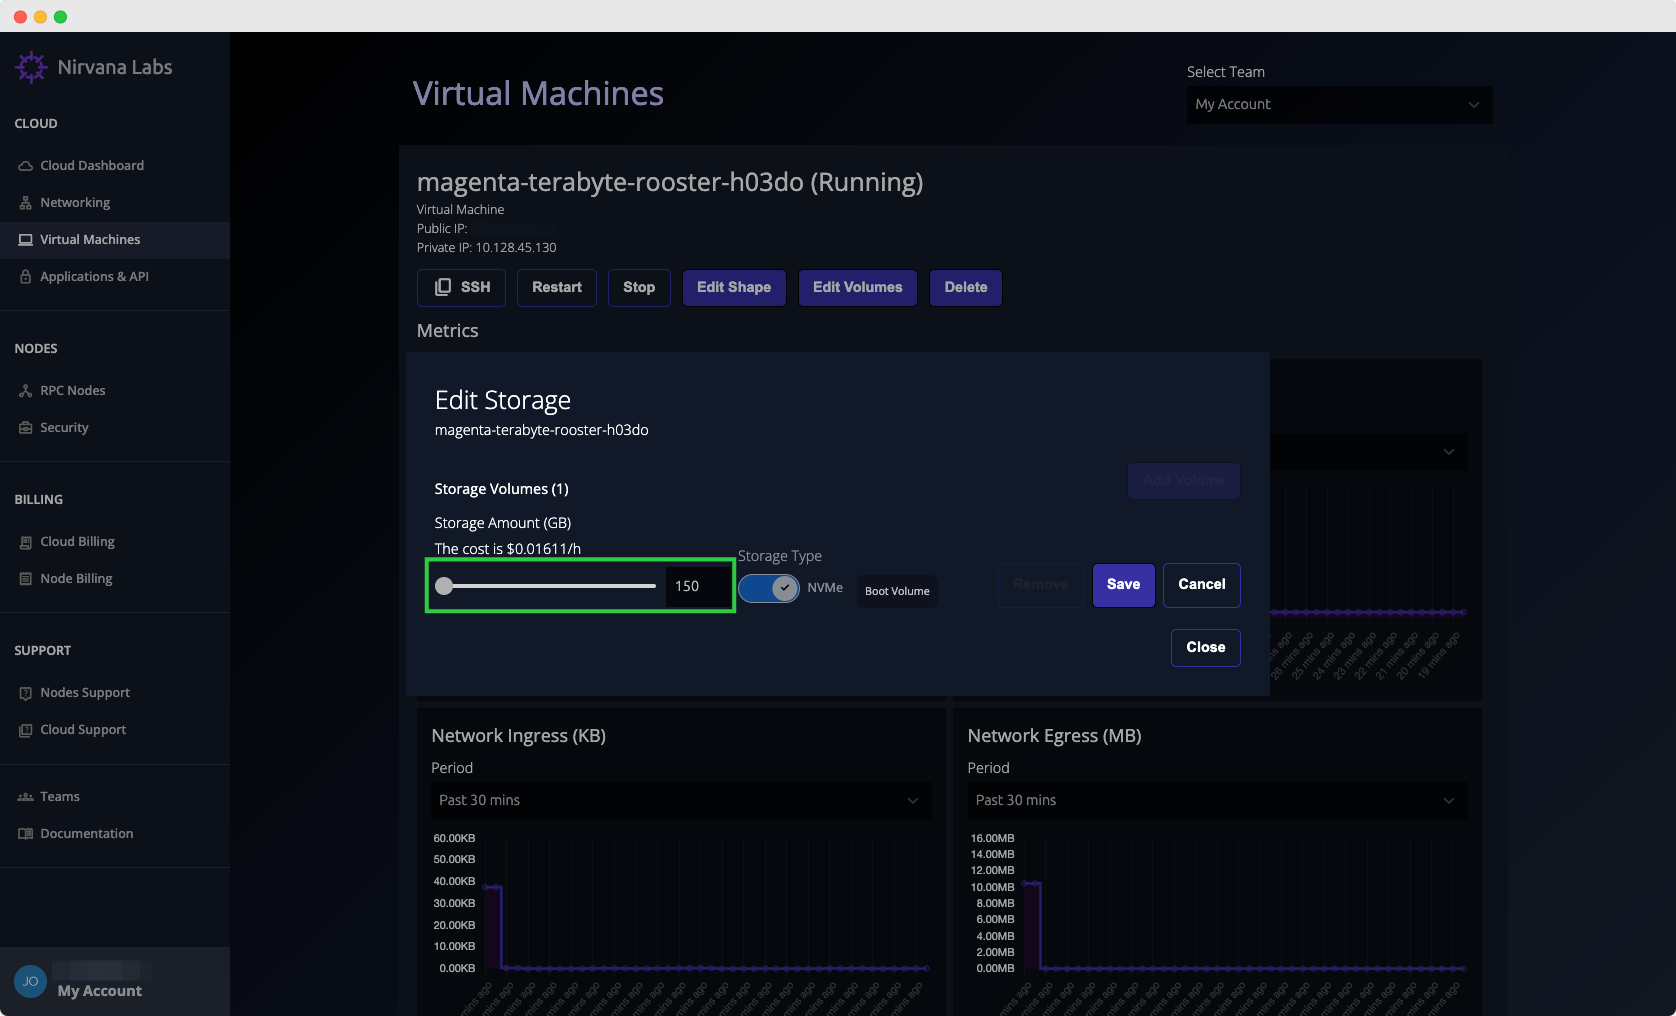
Task: Click the RPC Nodes icon
Action: pyautogui.click(x=26, y=391)
